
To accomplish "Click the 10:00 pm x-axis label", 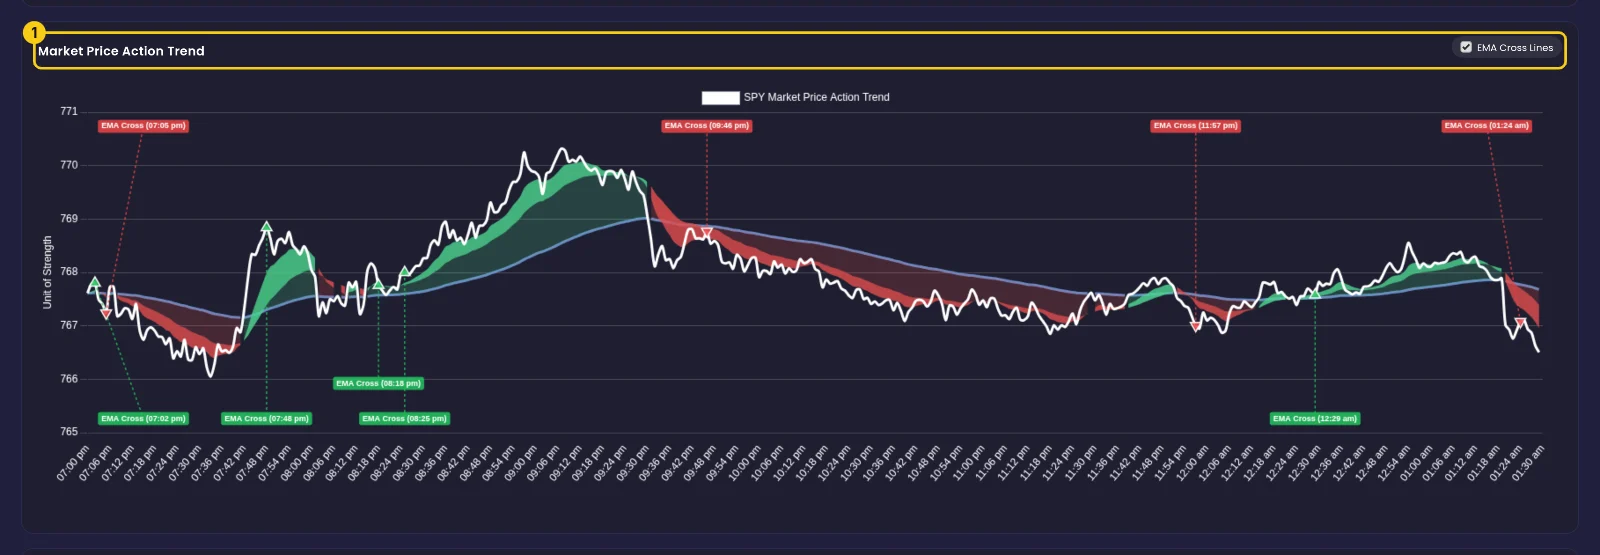I will click(747, 464).
